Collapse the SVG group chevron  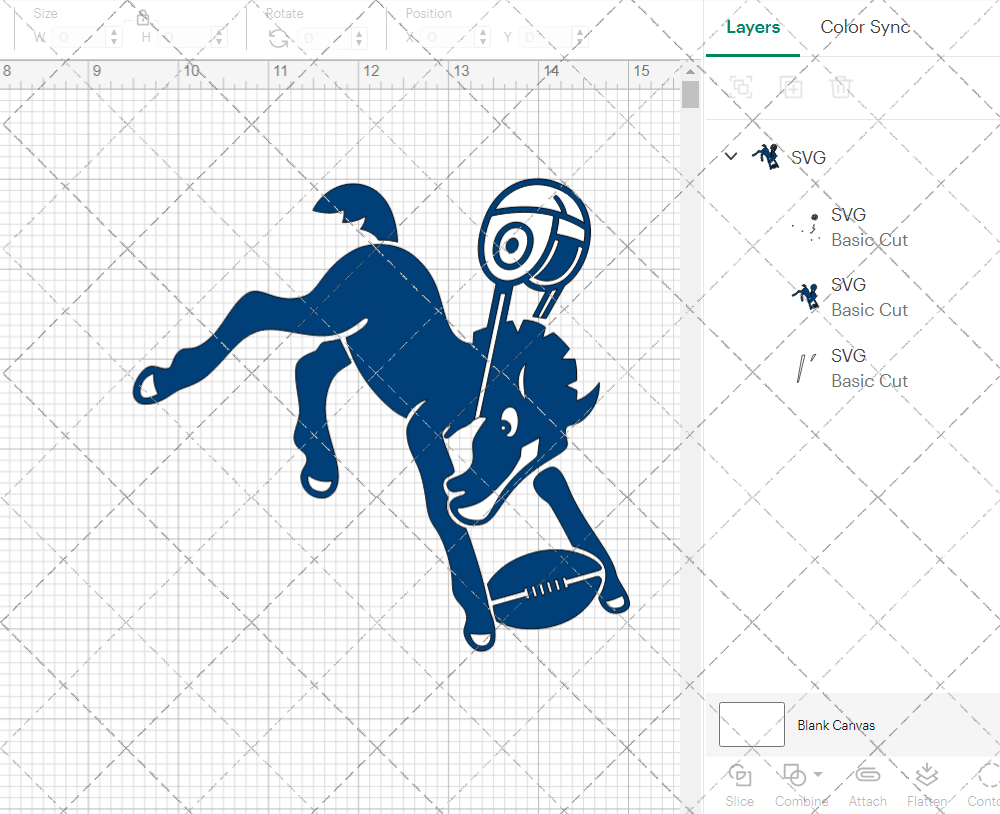[731, 156]
